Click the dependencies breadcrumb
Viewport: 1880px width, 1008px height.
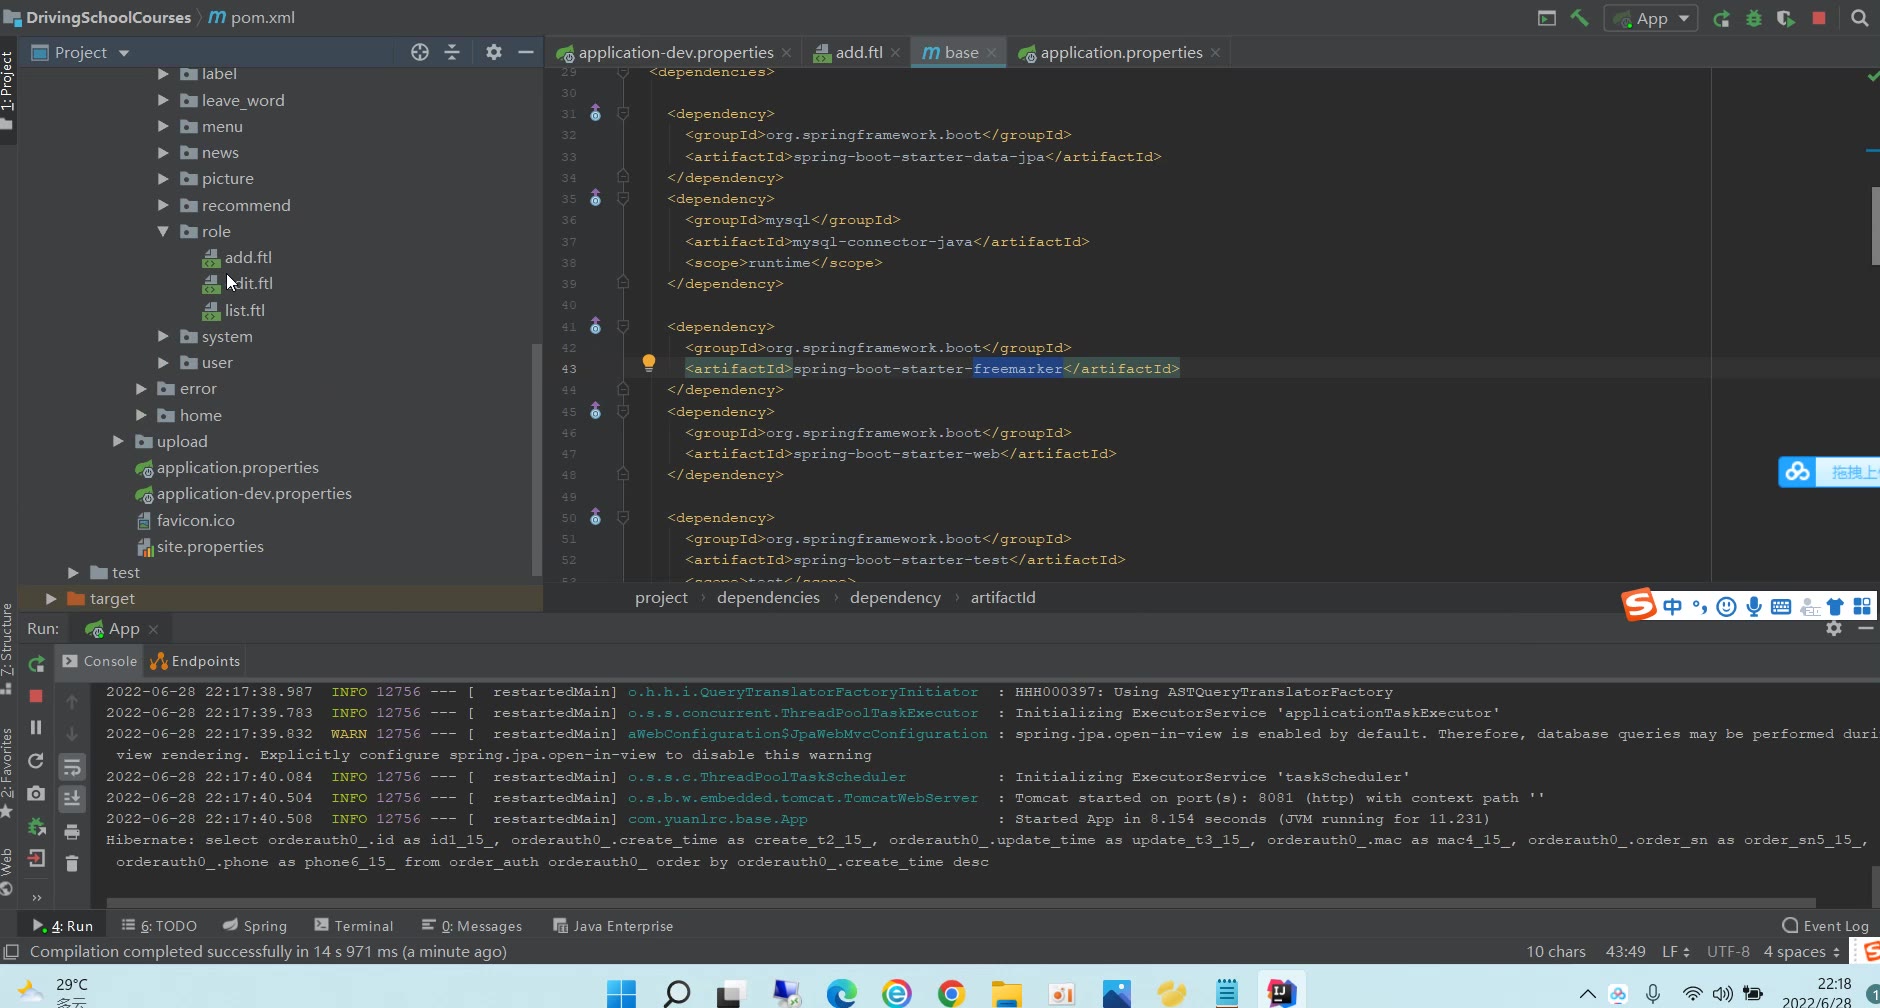click(767, 597)
